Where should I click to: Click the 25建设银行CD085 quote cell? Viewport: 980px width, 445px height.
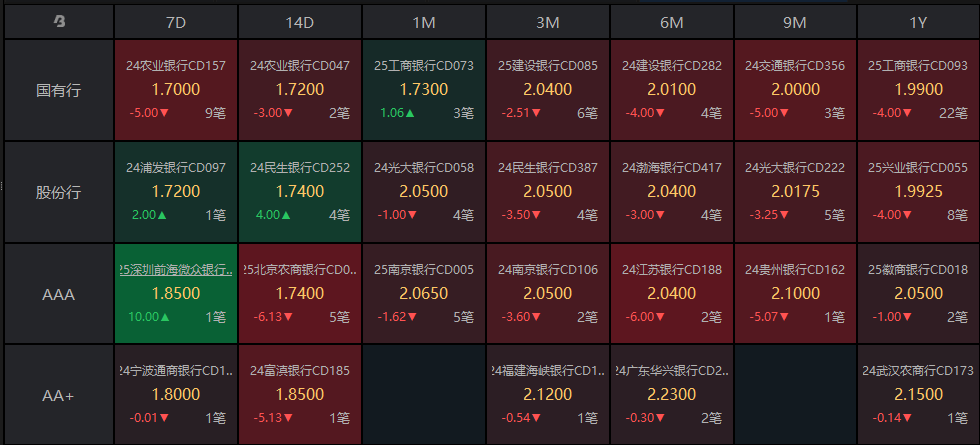click(548, 90)
